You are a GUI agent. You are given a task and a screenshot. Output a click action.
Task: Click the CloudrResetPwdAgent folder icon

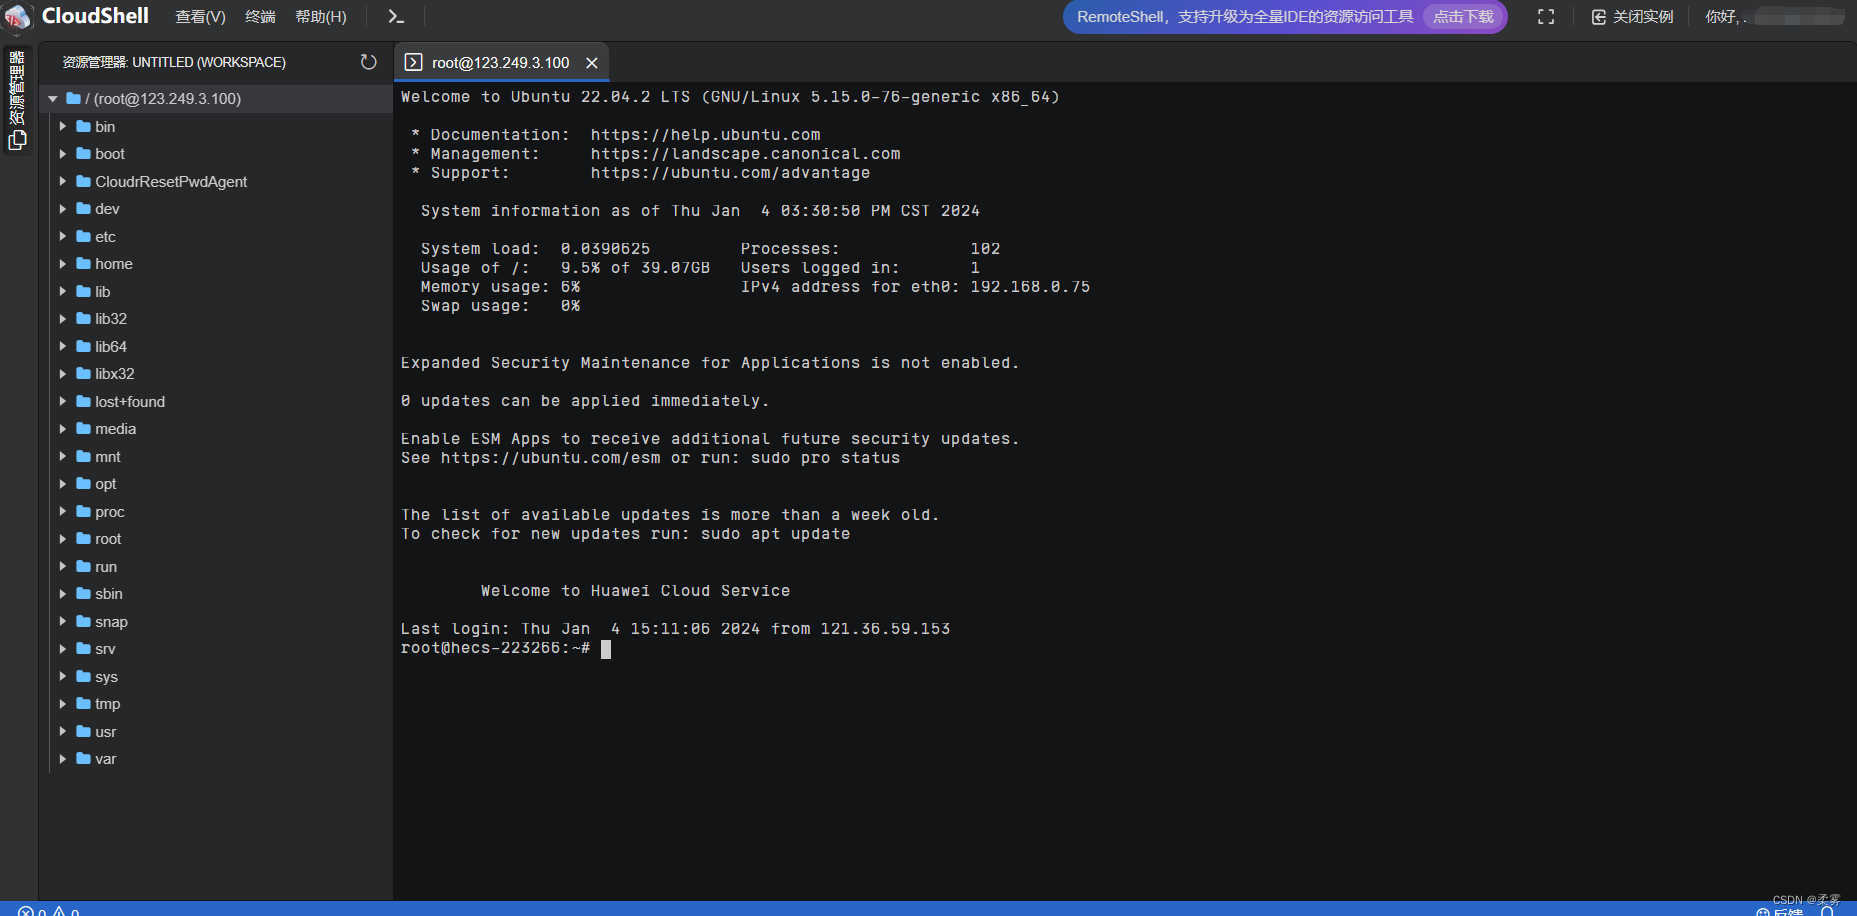84,181
